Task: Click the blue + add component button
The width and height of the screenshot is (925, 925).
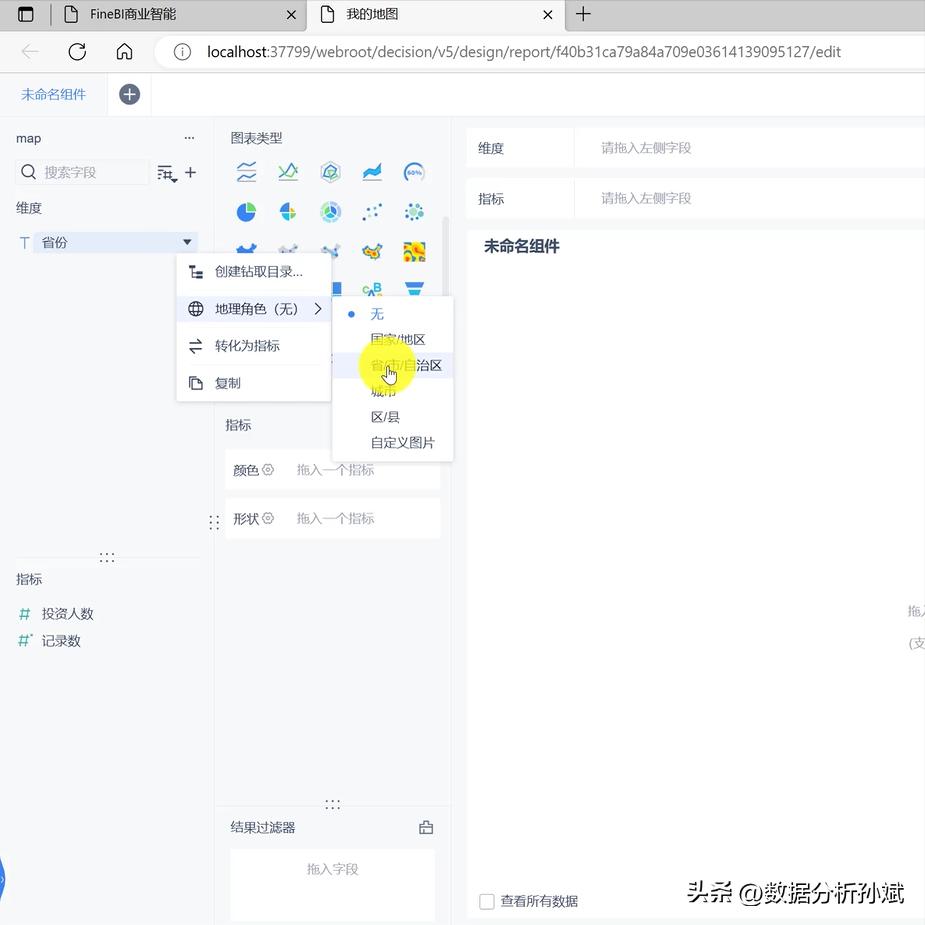Action: (x=129, y=94)
